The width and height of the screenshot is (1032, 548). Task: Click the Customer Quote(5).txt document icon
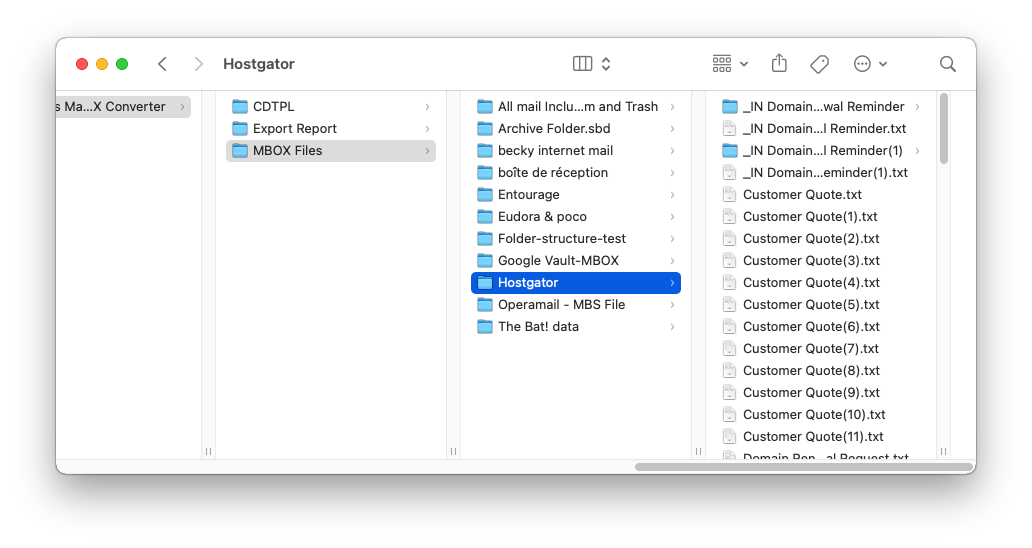coord(729,304)
